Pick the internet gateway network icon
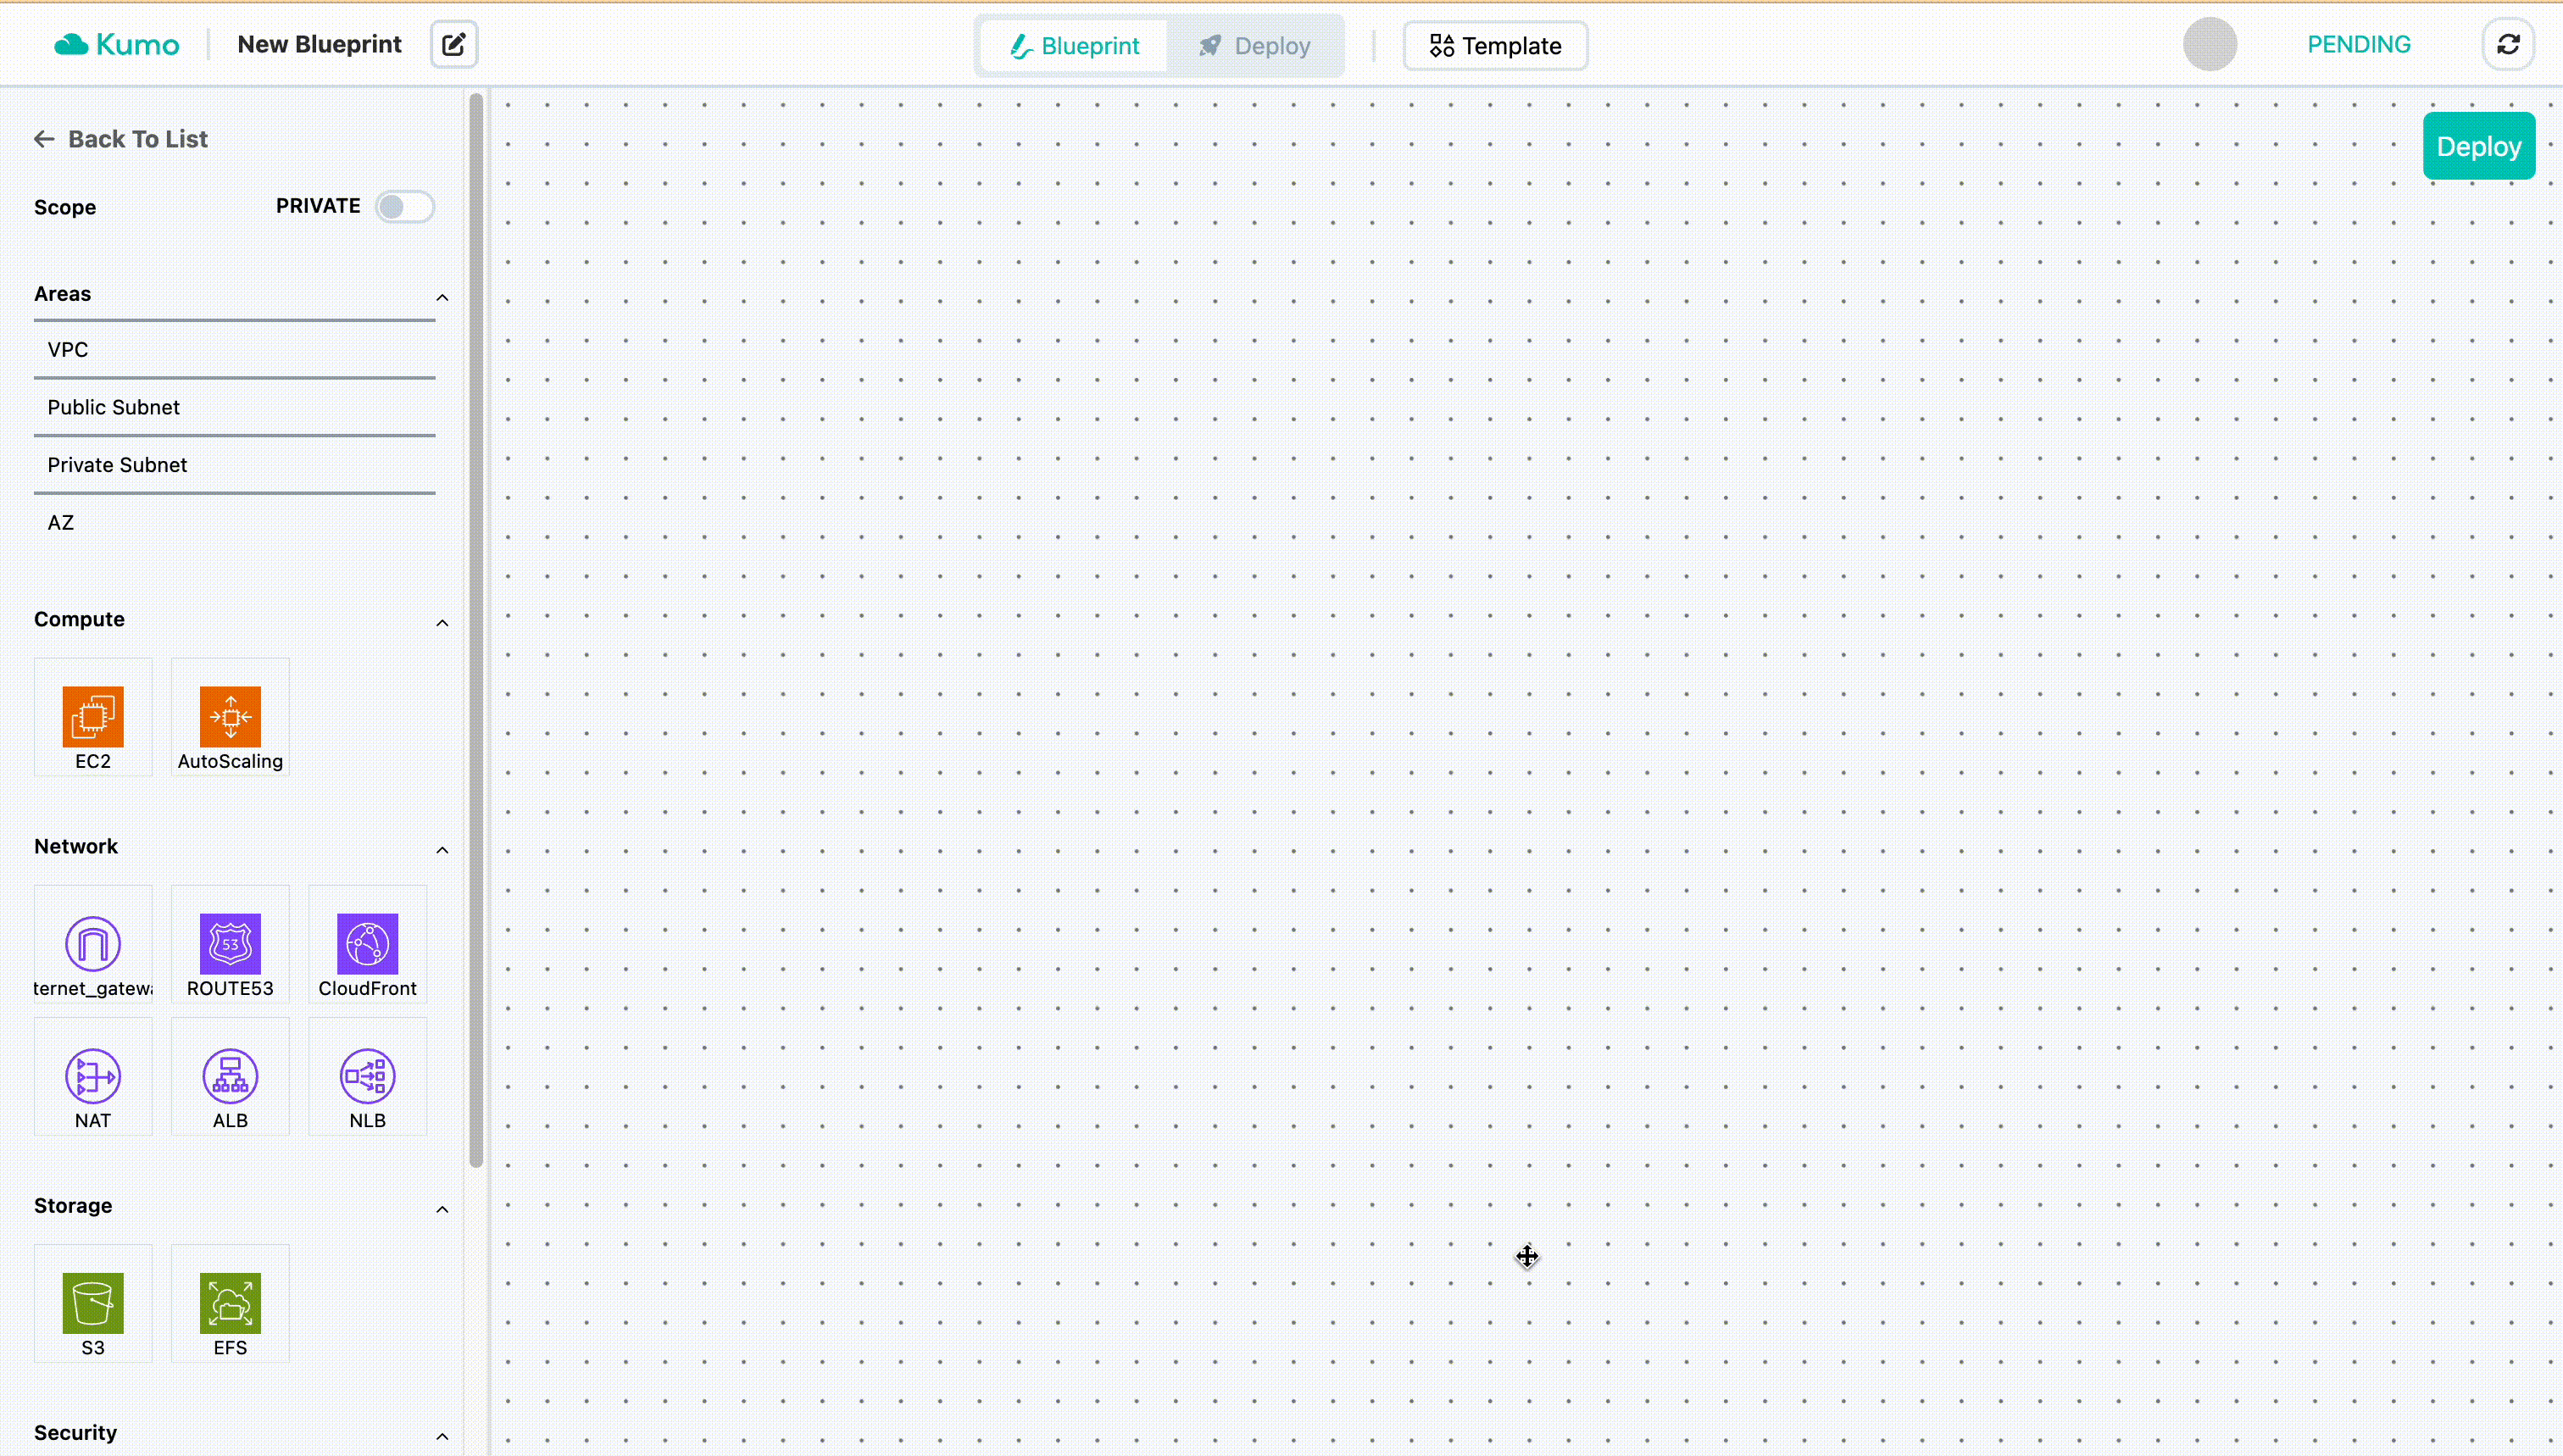 point(93,943)
